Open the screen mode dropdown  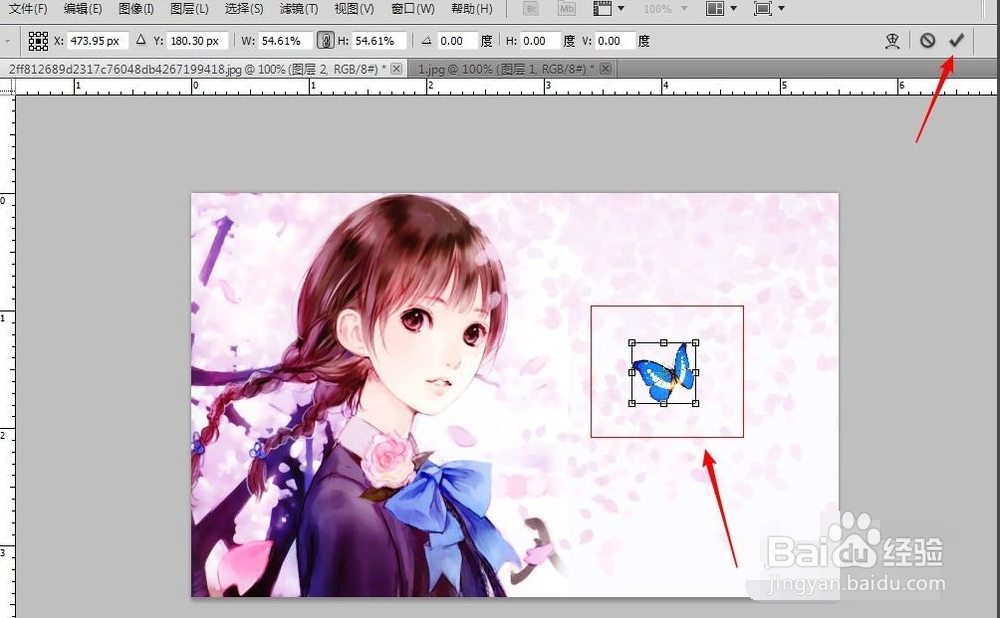point(769,9)
